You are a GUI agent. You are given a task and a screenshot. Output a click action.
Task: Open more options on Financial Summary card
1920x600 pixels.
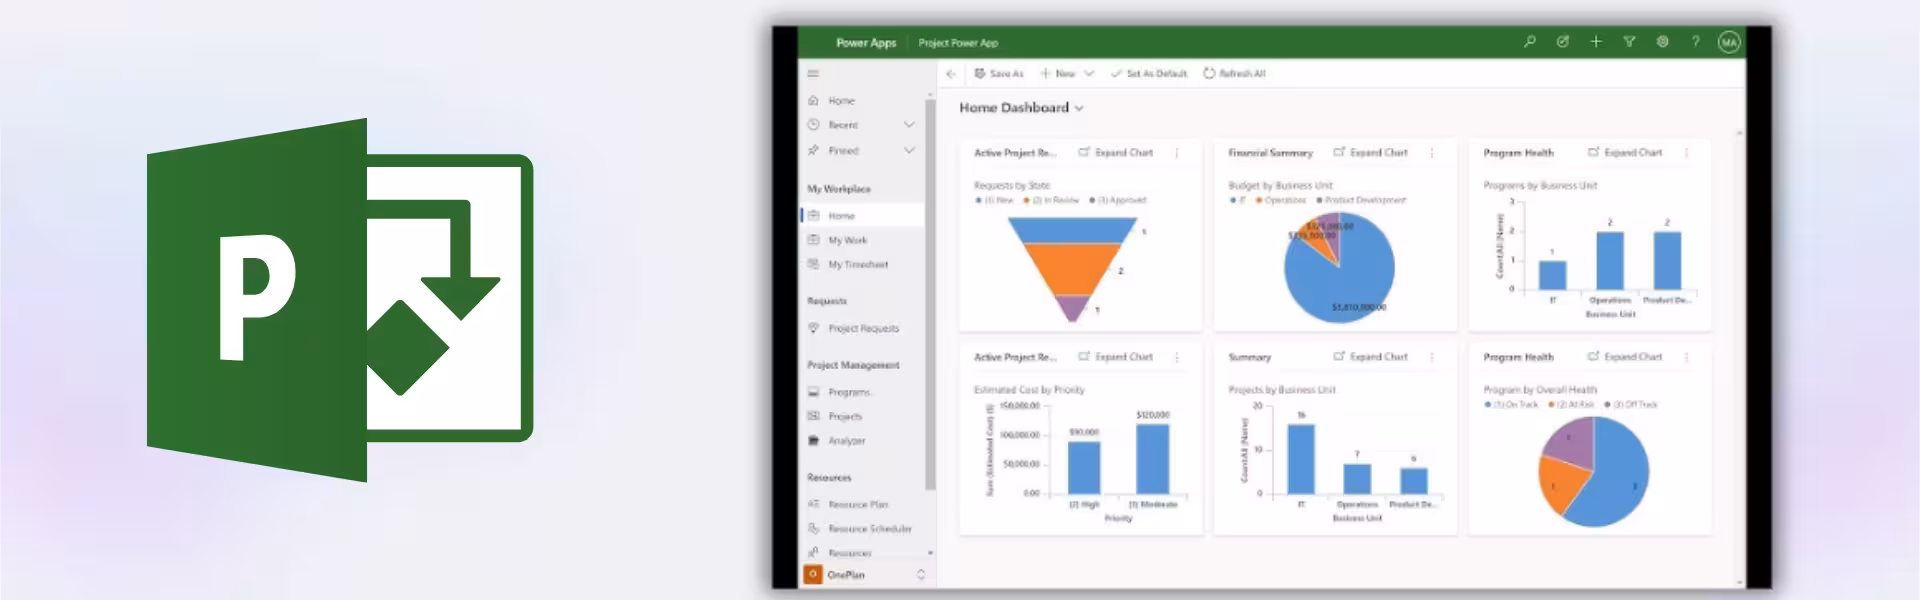pos(1432,153)
